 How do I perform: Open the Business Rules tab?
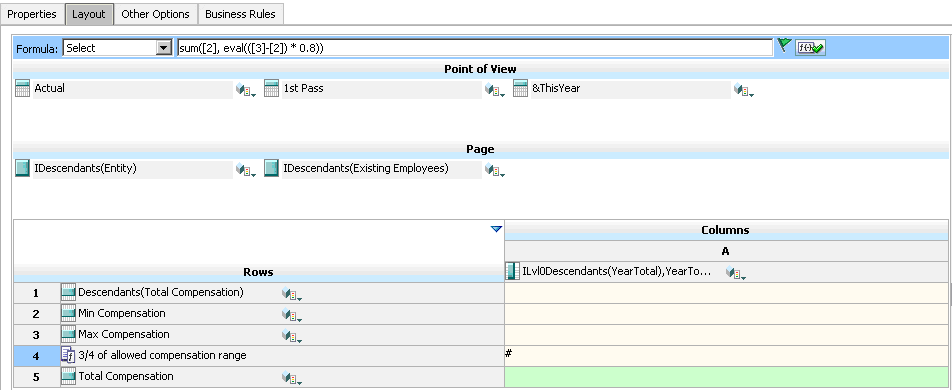(x=240, y=14)
